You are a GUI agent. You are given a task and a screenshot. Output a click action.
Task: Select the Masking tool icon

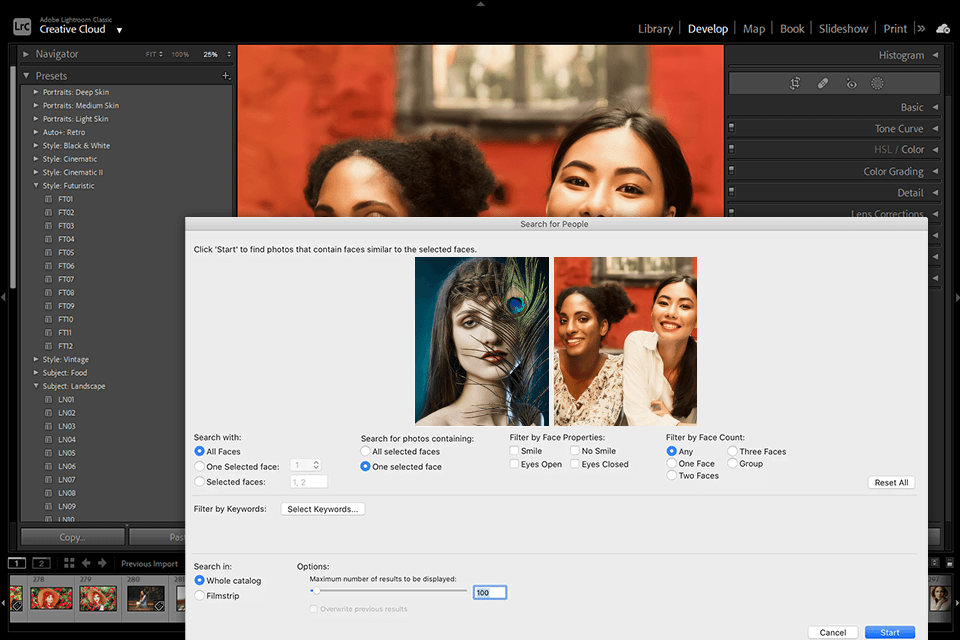pyautogui.click(x=877, y=83)
